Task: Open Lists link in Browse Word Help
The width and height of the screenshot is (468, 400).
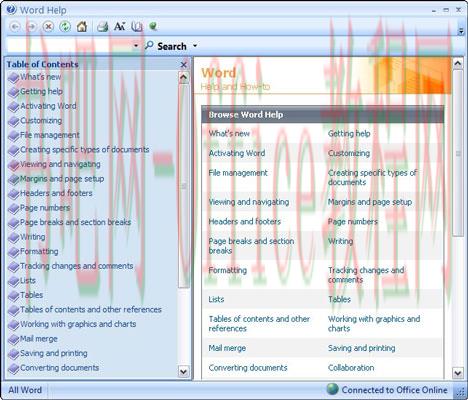Action: [216, 299]
